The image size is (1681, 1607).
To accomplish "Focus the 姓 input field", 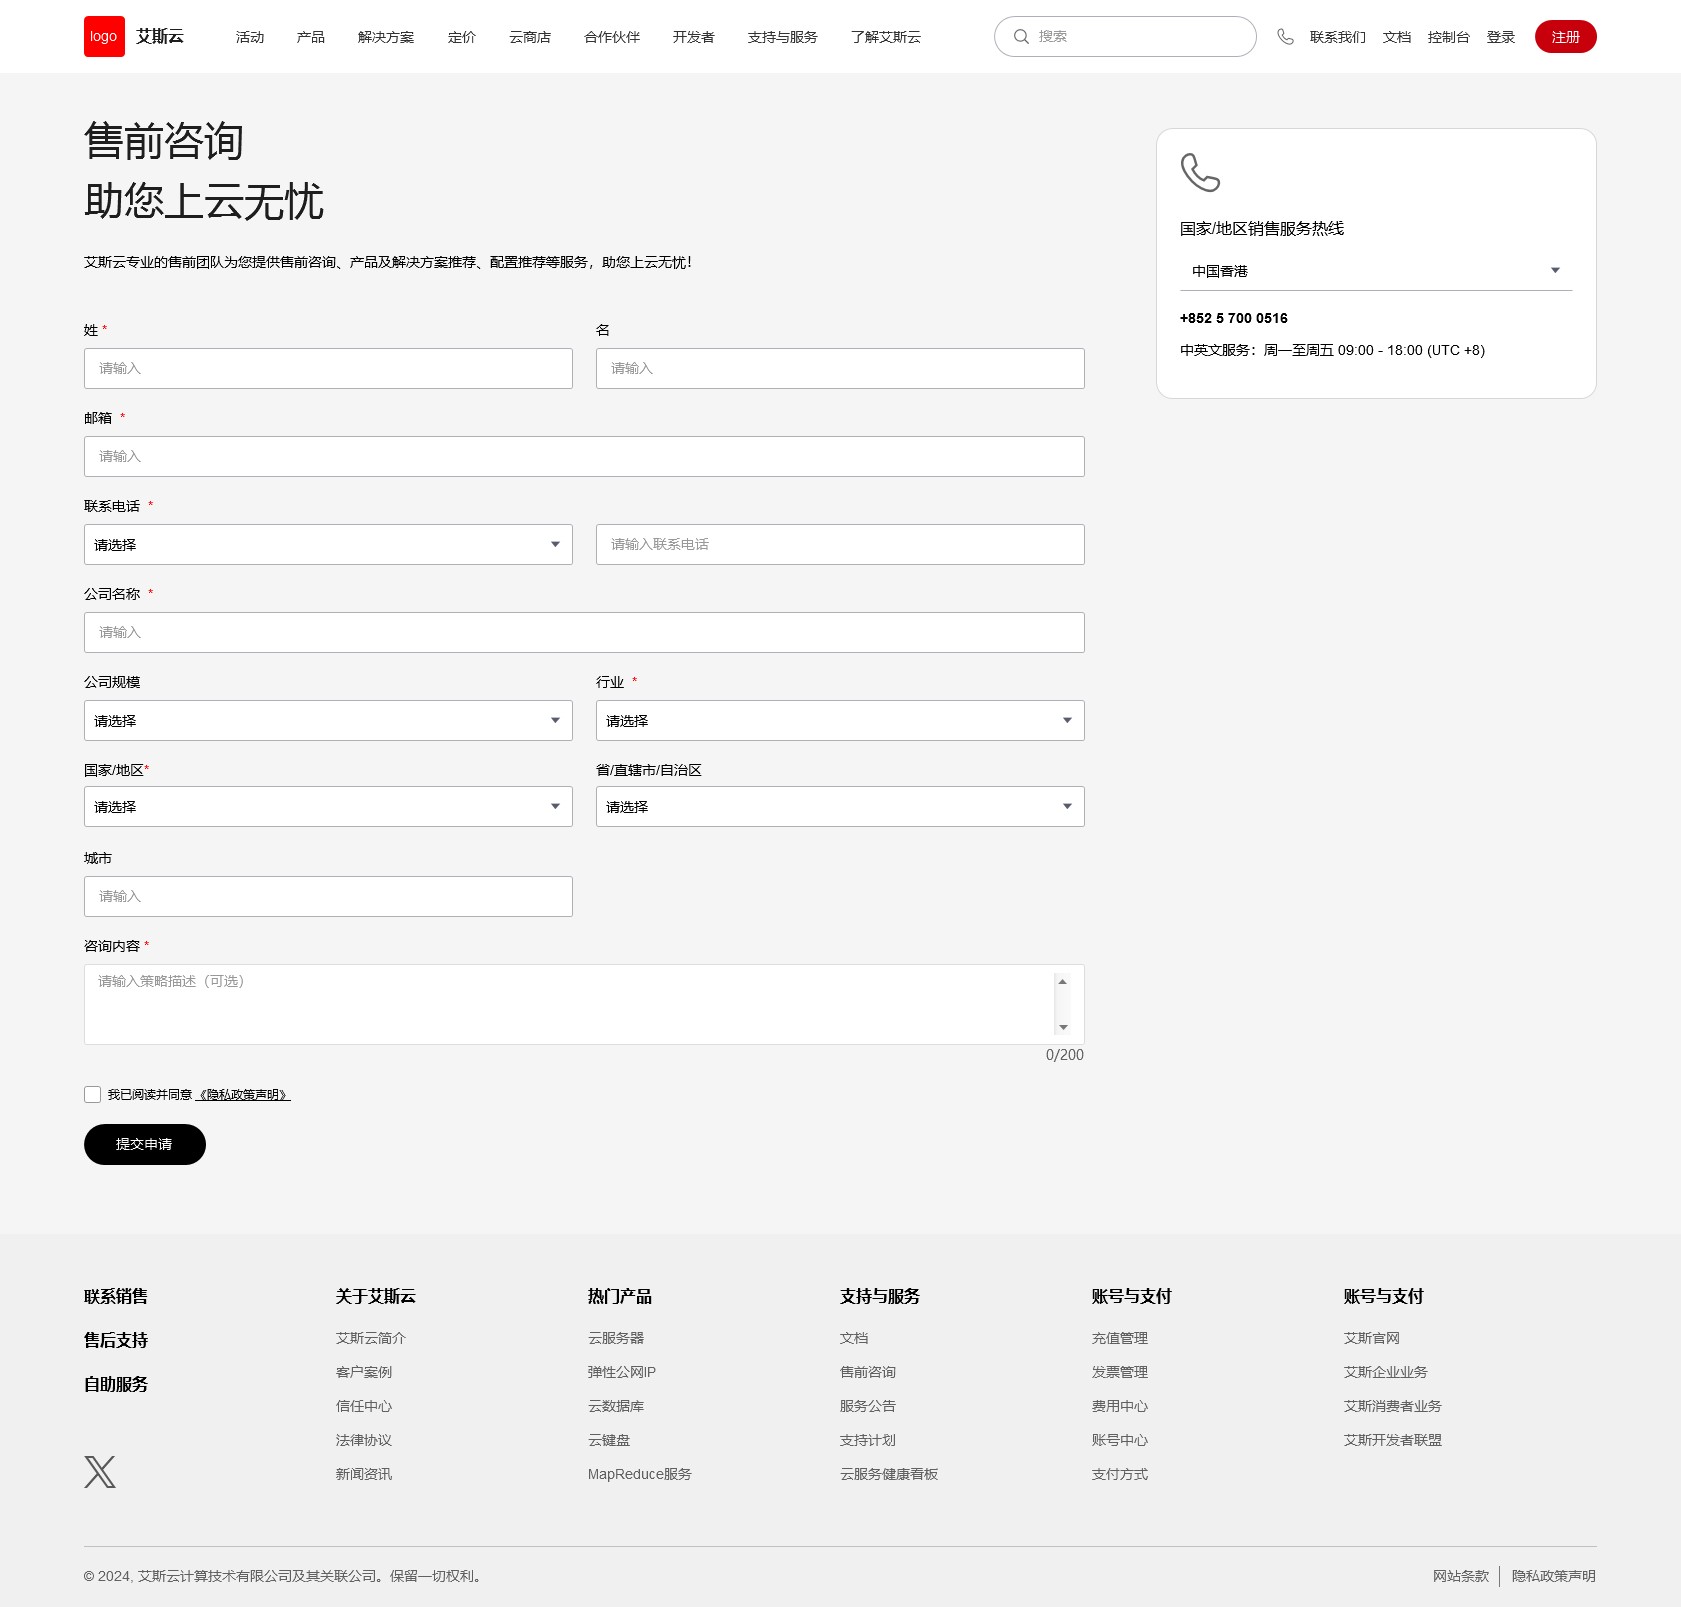I will click(328, 368).
